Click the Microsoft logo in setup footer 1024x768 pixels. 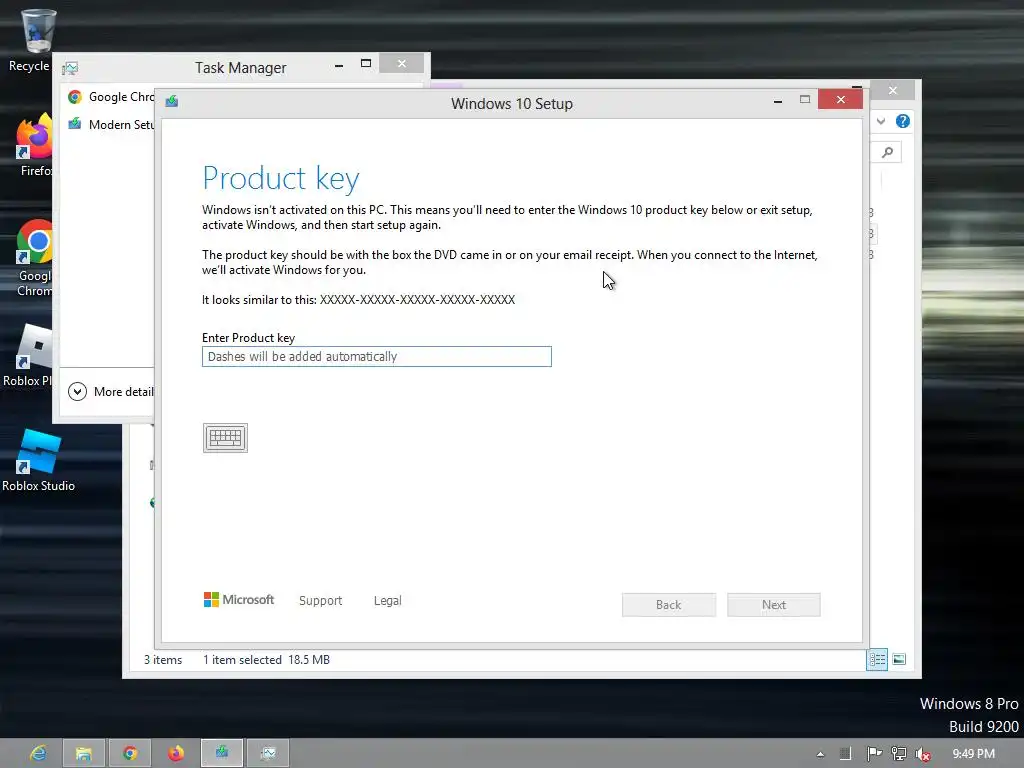click(x=239, y=600)
